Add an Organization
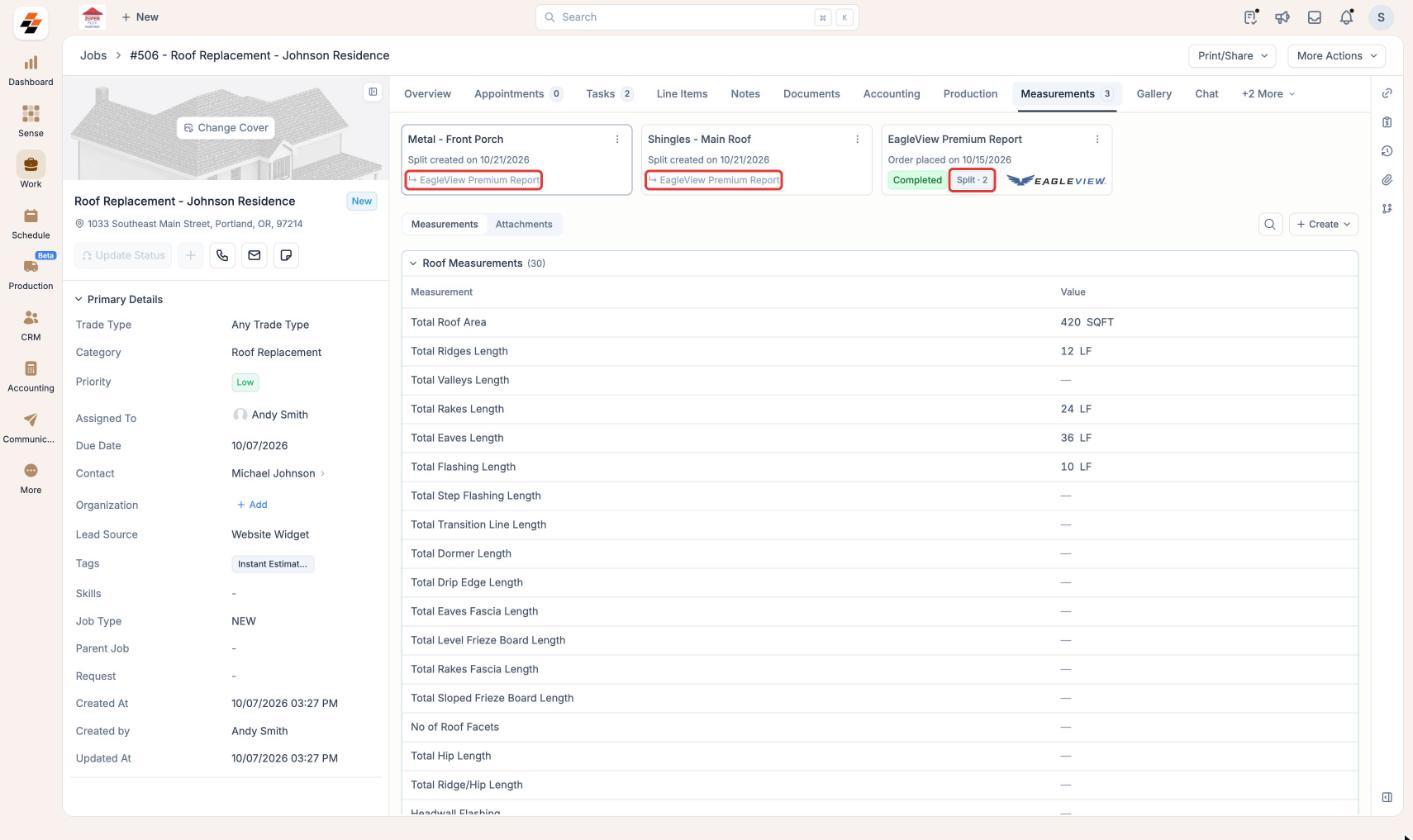Viewport: 1413px width, 840px height. click(252, 505)
